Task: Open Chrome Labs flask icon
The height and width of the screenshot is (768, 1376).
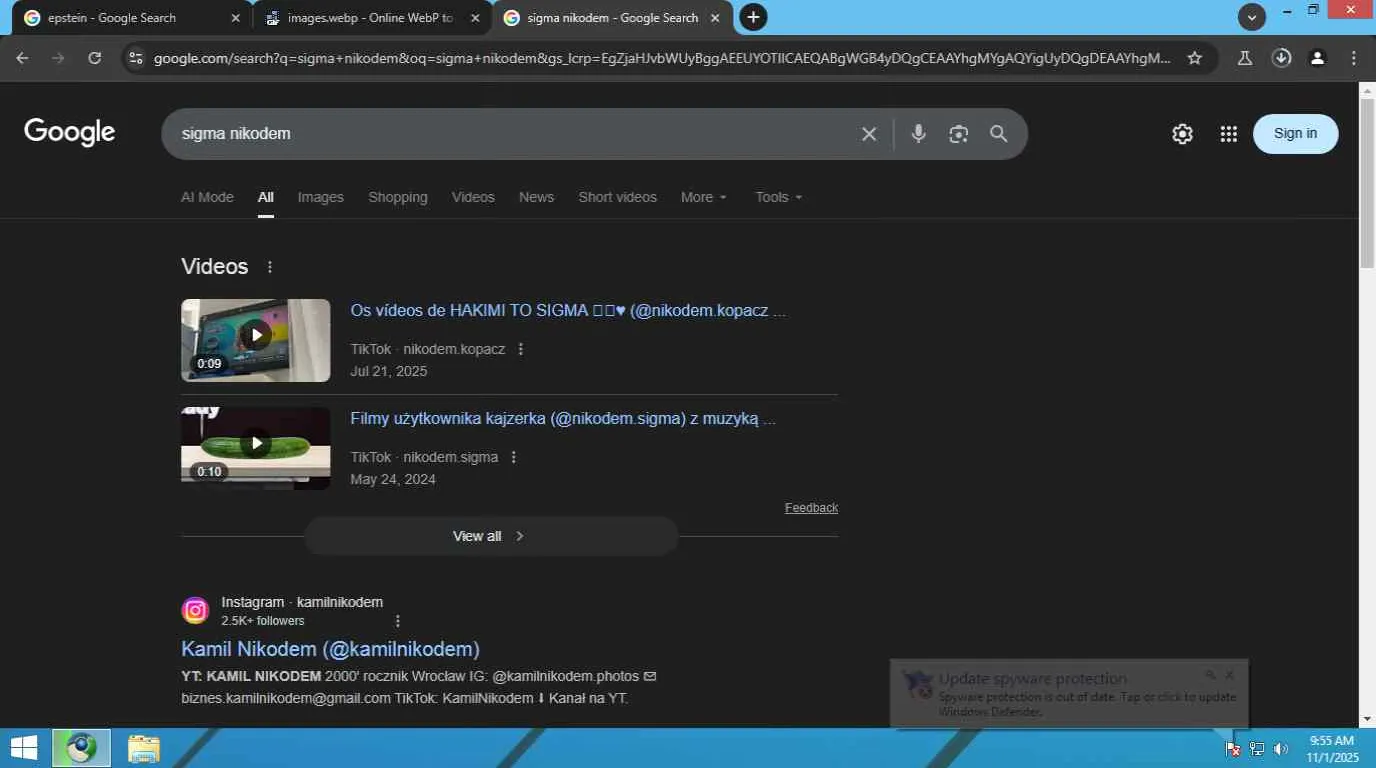Action: click(1245, 58)
